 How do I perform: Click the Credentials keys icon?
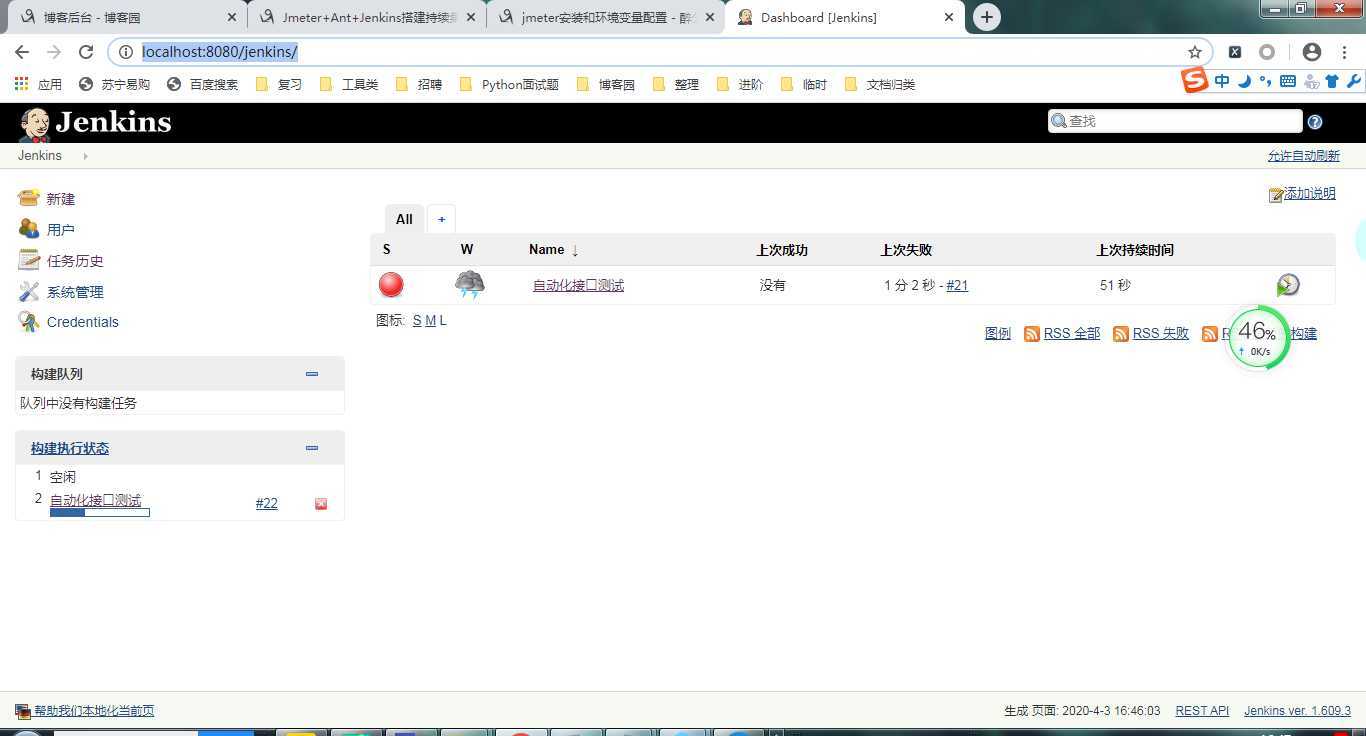click(x=29, y=321)
